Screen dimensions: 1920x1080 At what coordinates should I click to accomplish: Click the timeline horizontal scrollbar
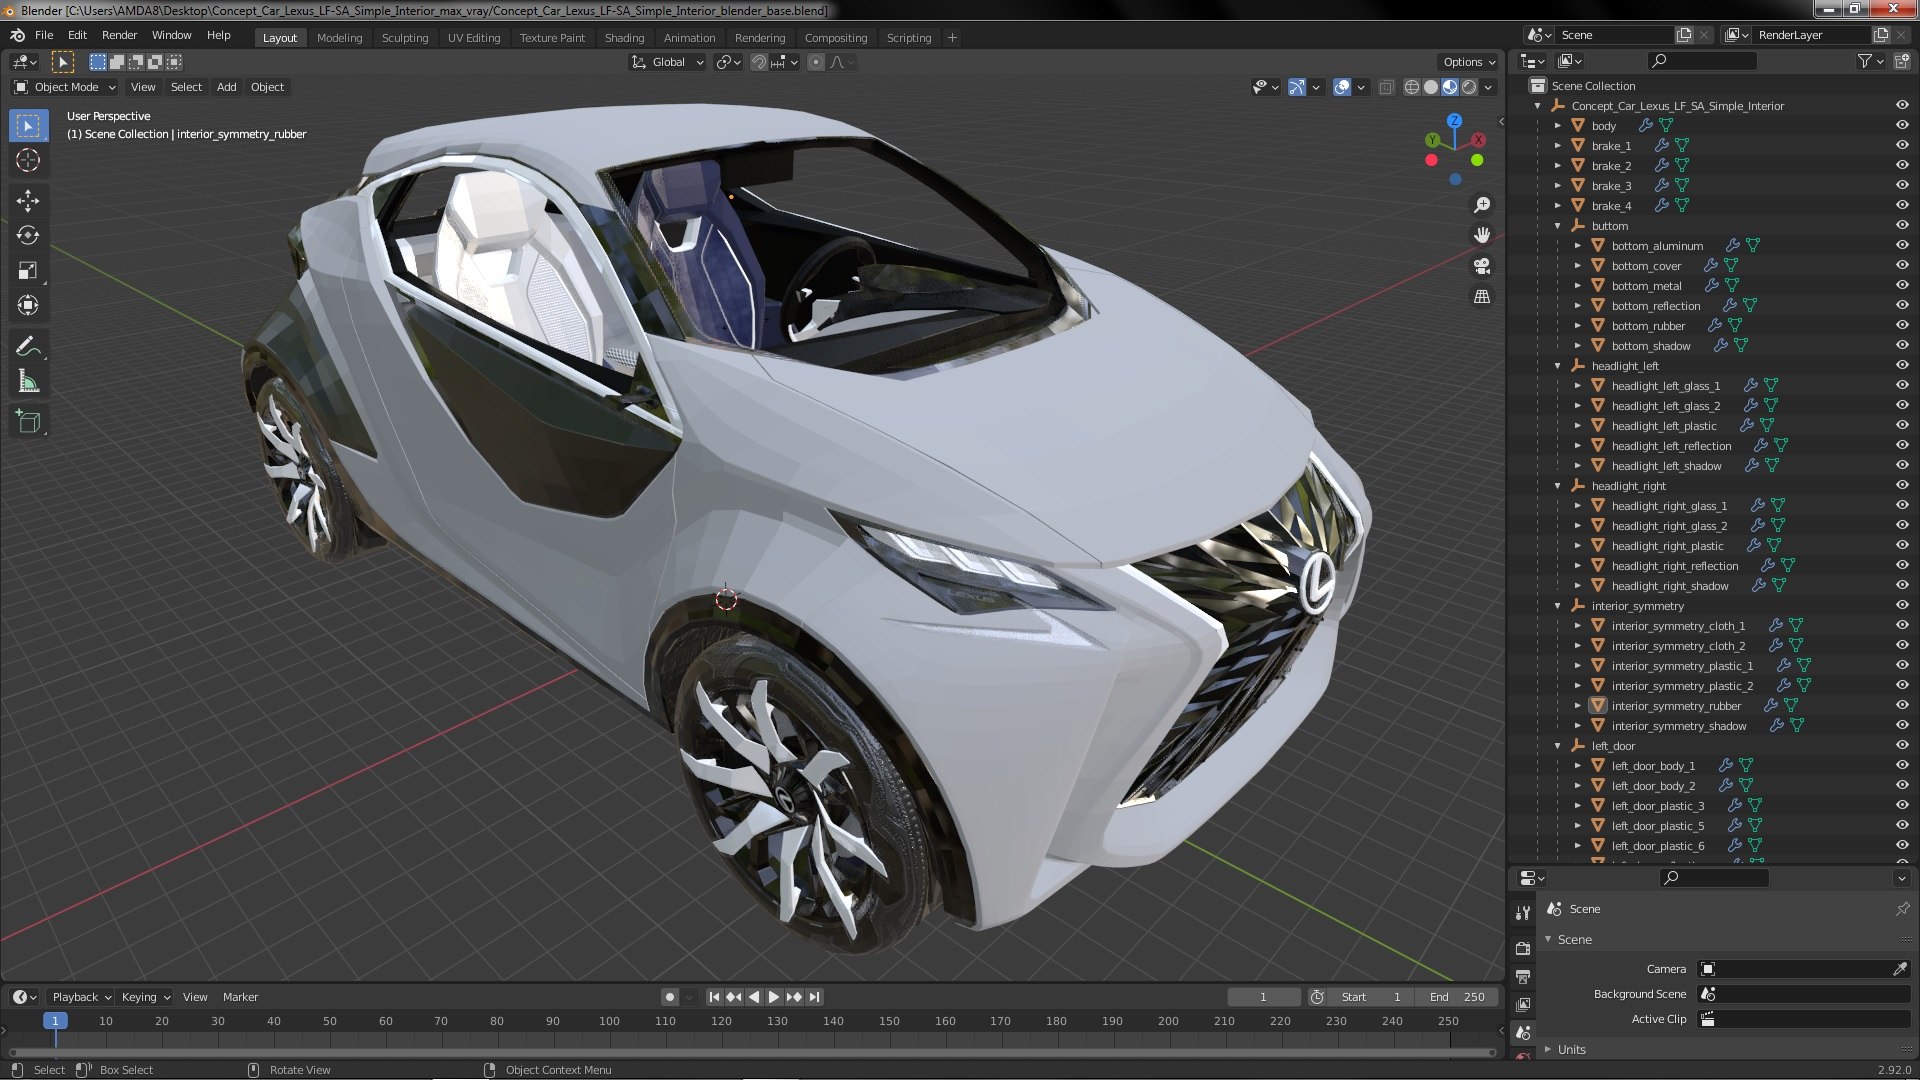750,1052
